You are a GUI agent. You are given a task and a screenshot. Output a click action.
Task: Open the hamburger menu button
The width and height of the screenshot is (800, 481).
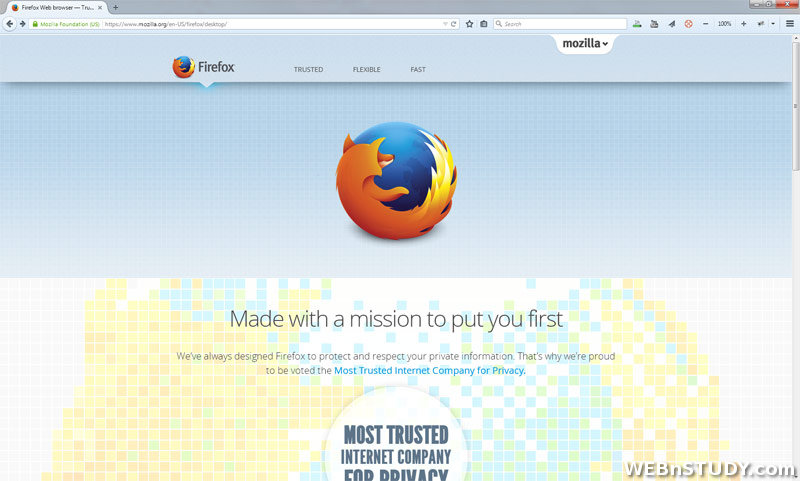[790, 24]
